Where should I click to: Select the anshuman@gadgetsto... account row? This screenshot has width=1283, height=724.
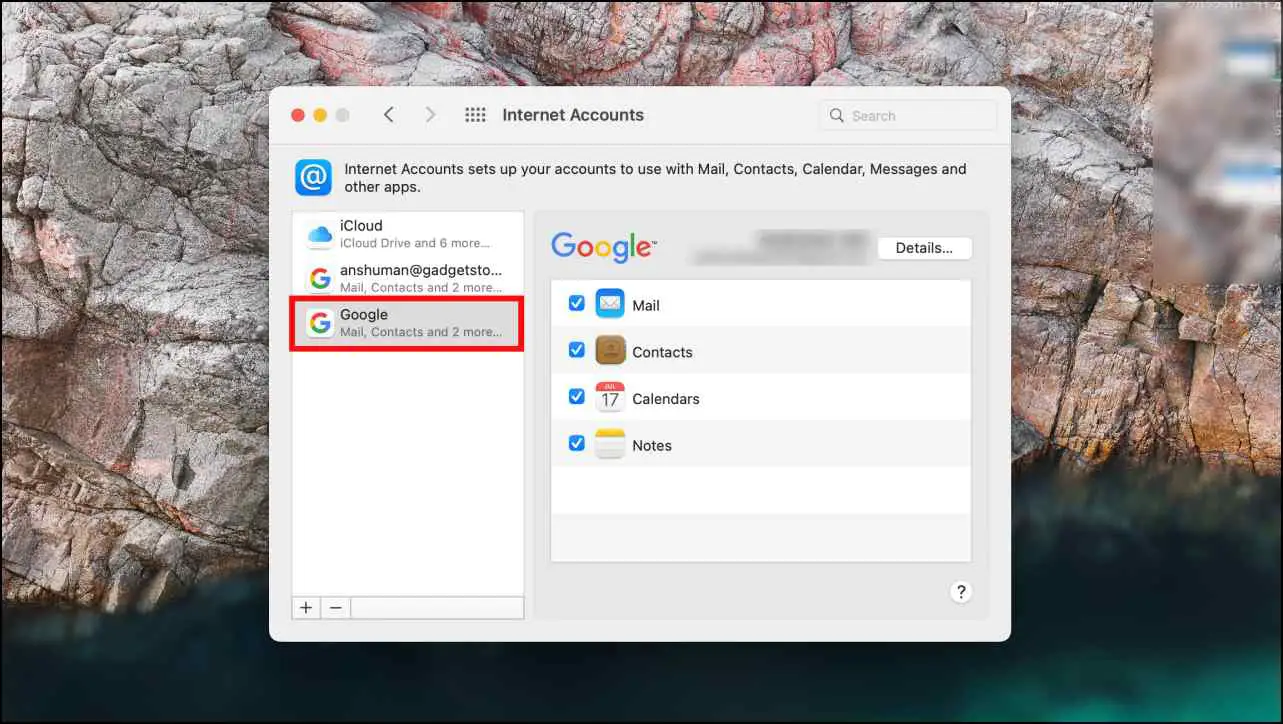(x=408, y=278)
